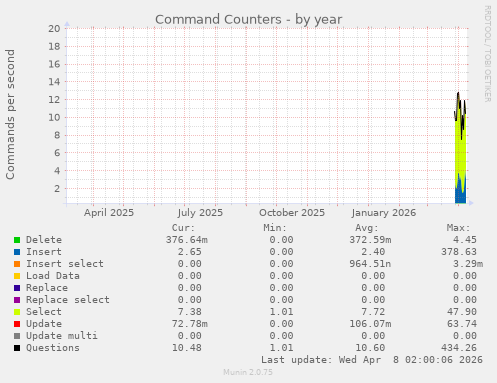Image resolution: width=497 pixels, height=383 pixels.
Task: Click Insert select average 964.51n
Action: click(370, 264)
